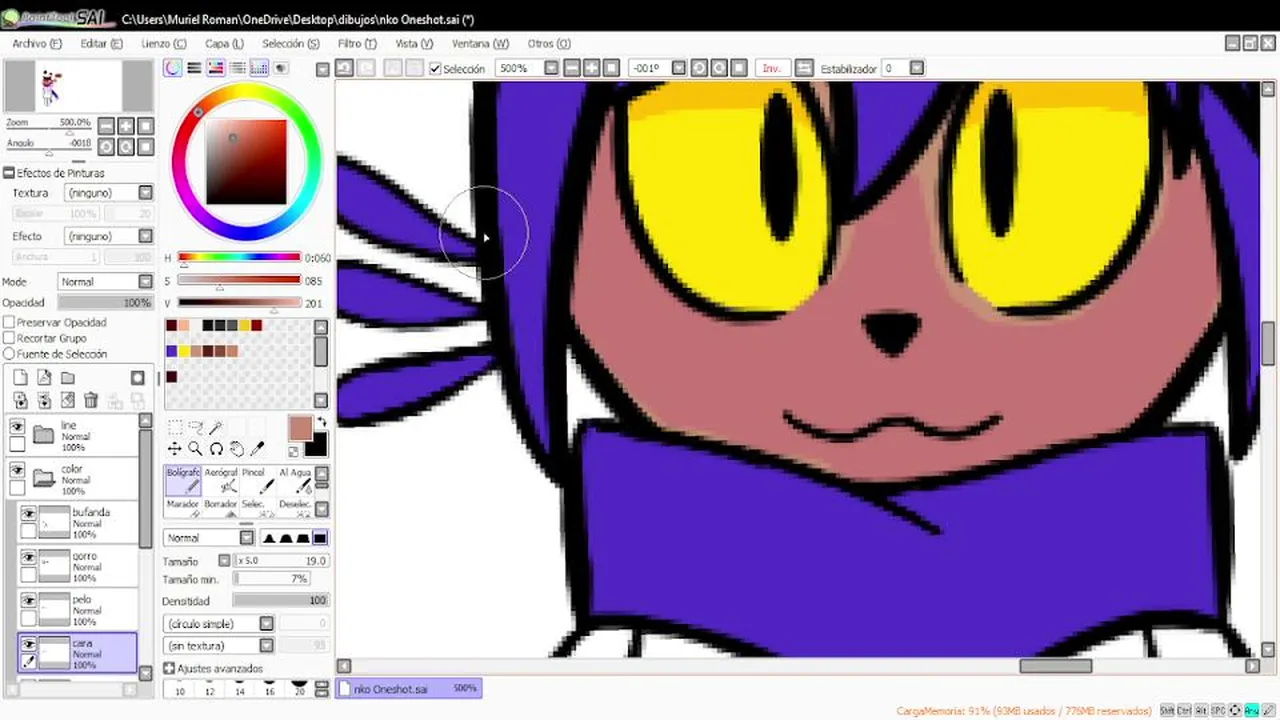Activate the hand pan tool
The image size is (1280, 720).
[237, 449]
